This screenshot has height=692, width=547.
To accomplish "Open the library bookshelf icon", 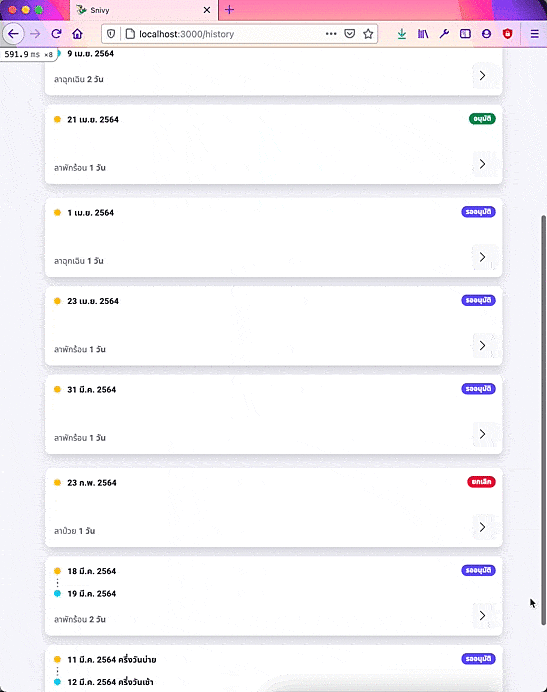I will pyautogui.click(x=423, y=34).
